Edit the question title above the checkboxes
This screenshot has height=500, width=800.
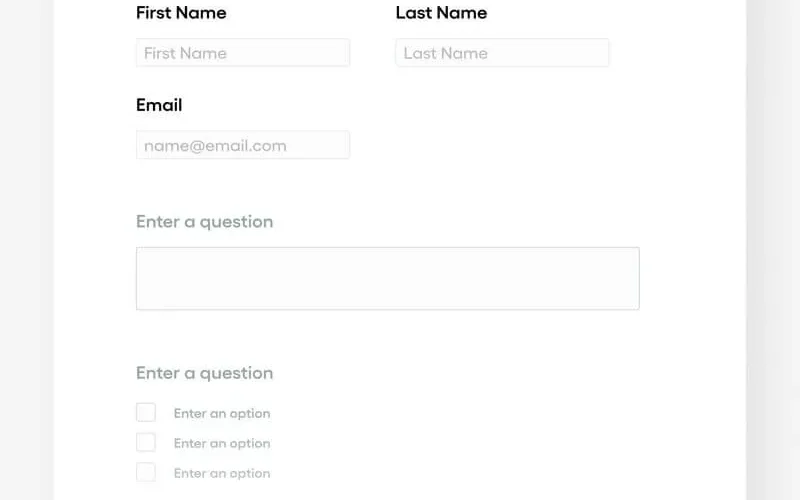tap(204, 373)
